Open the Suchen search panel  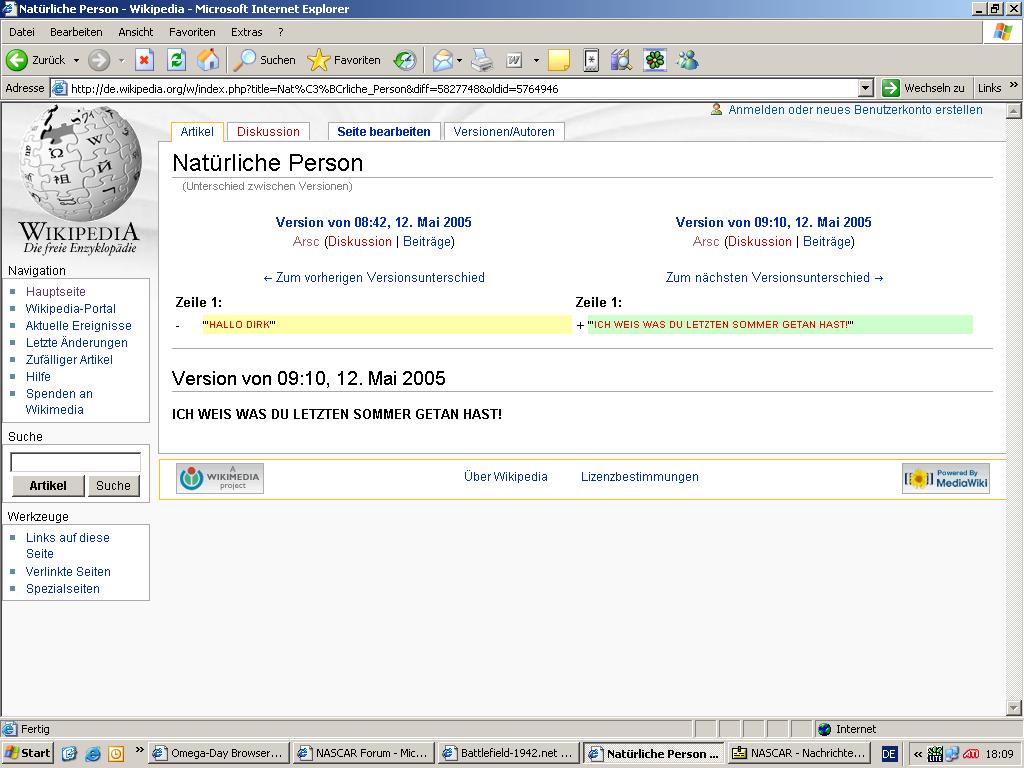[x=264, y=60]
